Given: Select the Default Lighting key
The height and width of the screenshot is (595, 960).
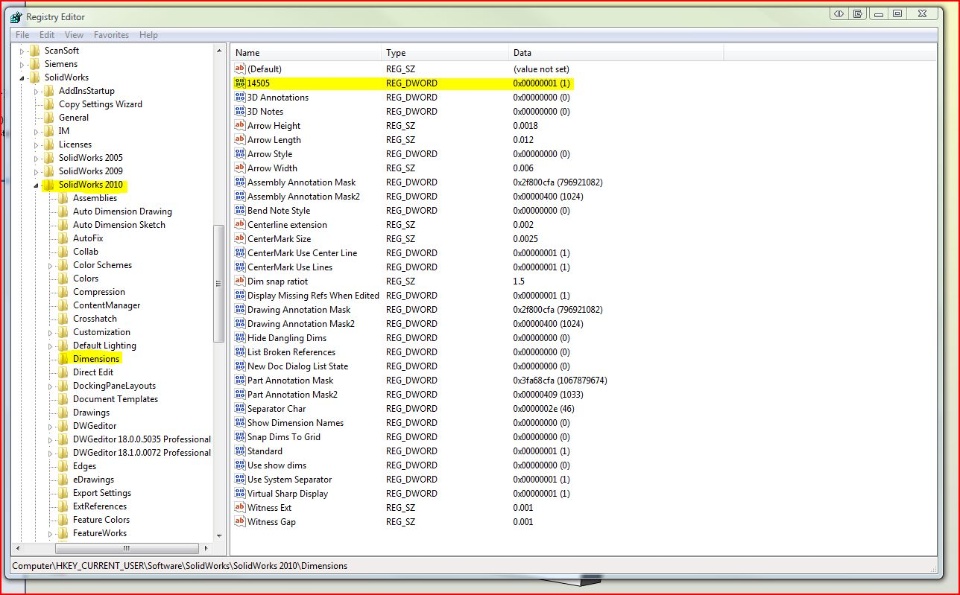Looking at the screenshot, I should [105, 345].
